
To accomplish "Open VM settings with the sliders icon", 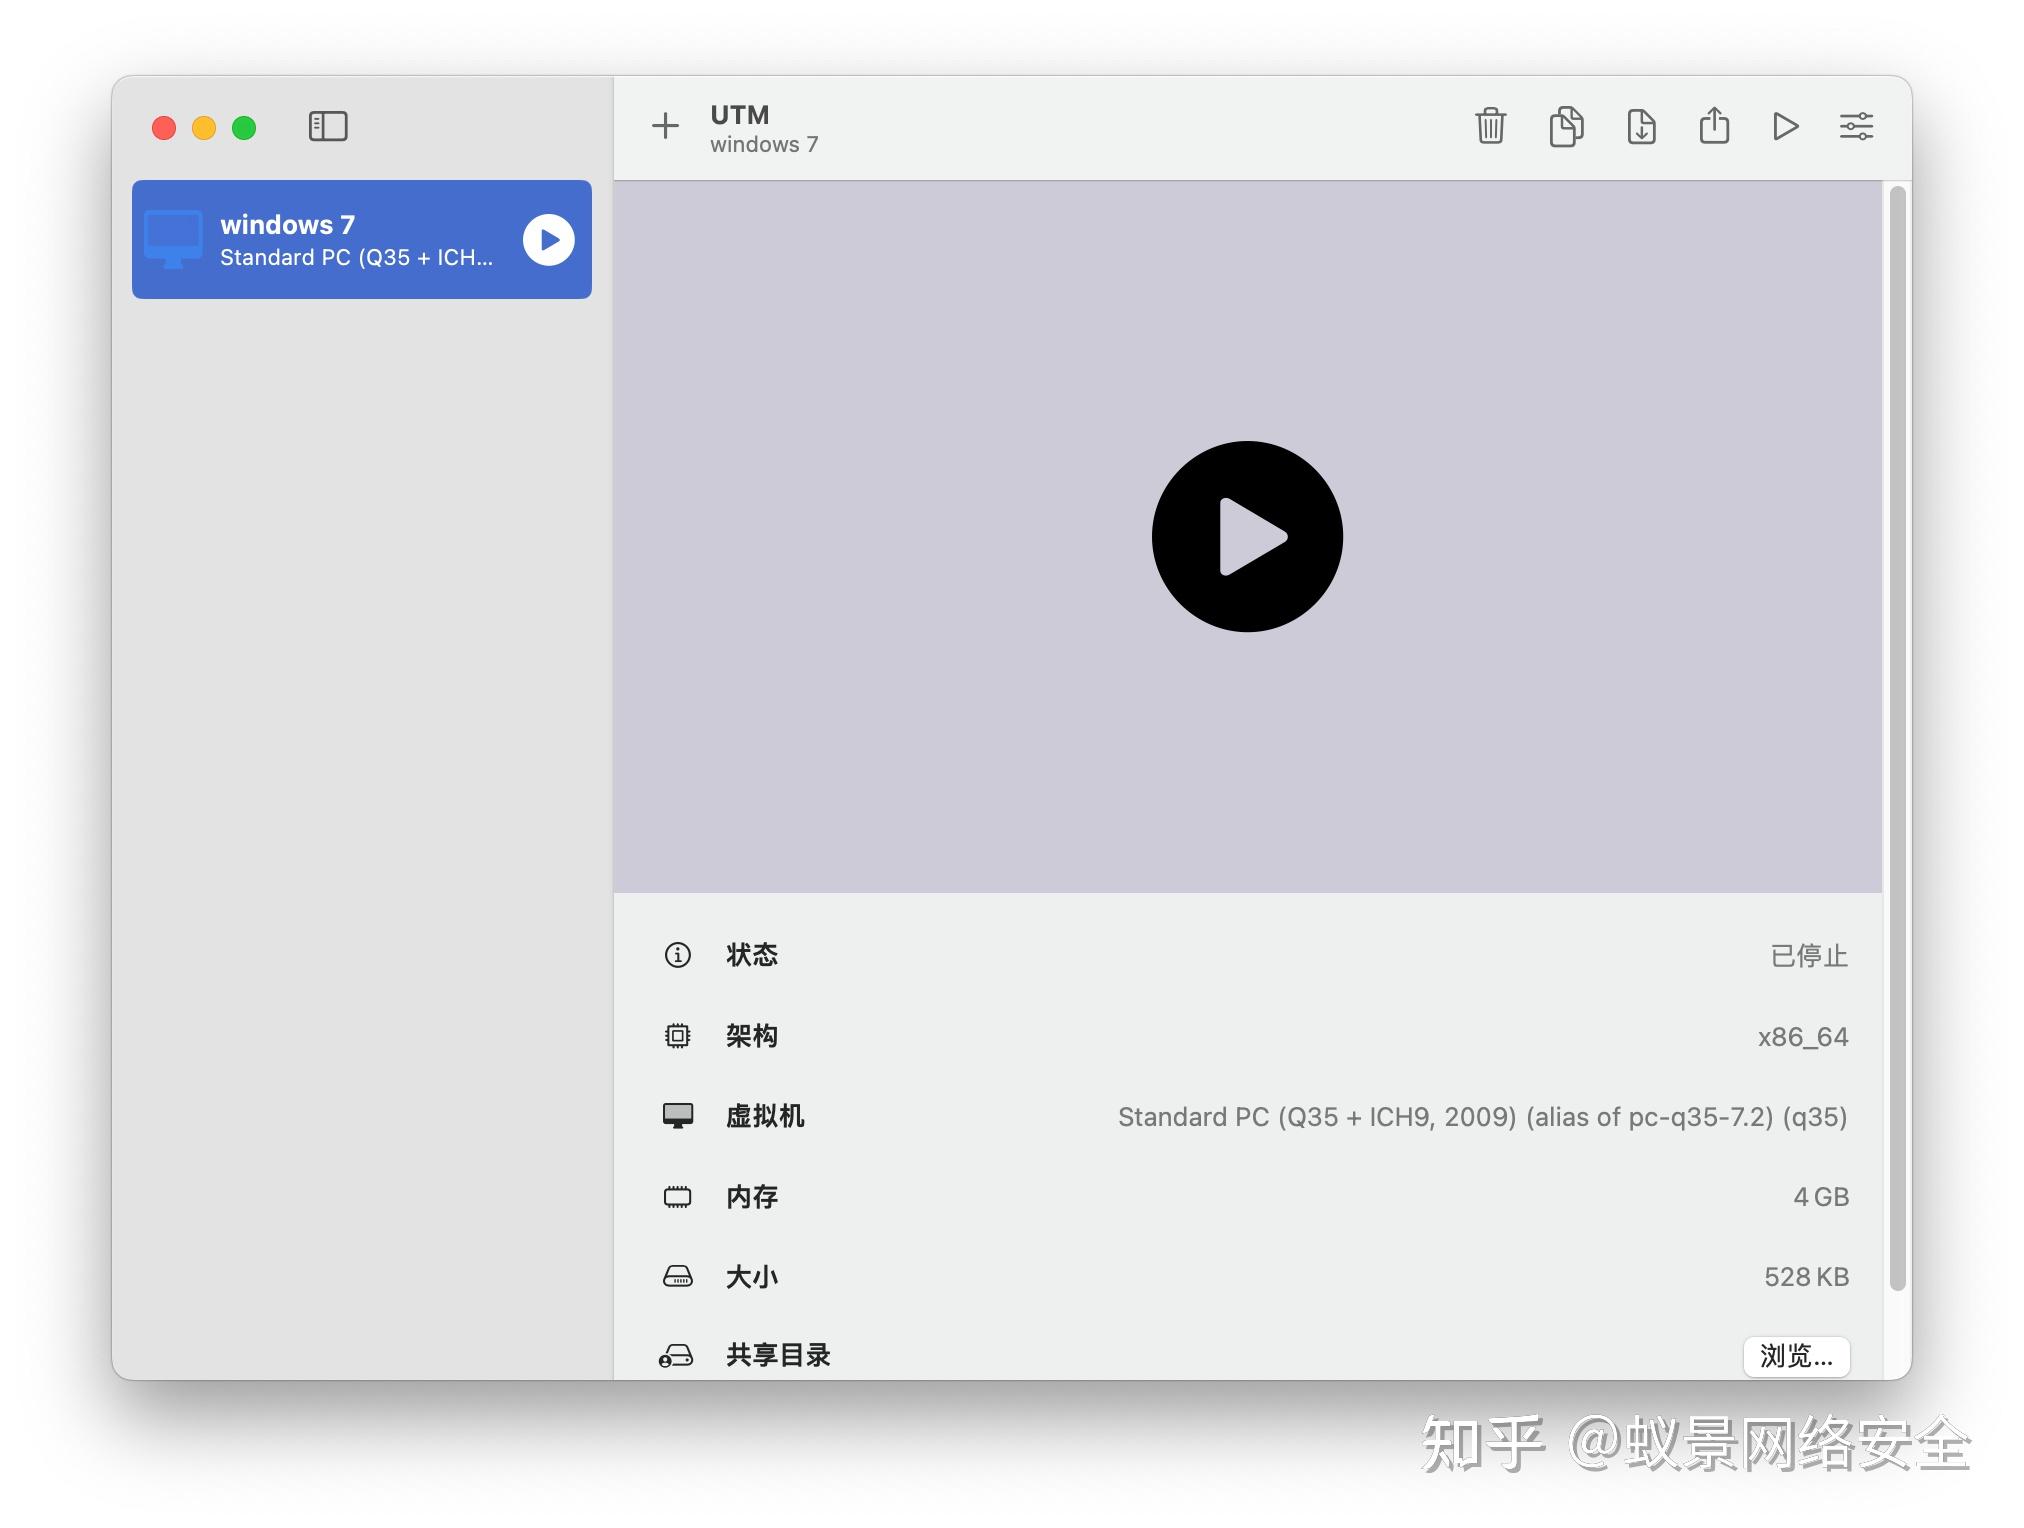I will click(1856, 127).
